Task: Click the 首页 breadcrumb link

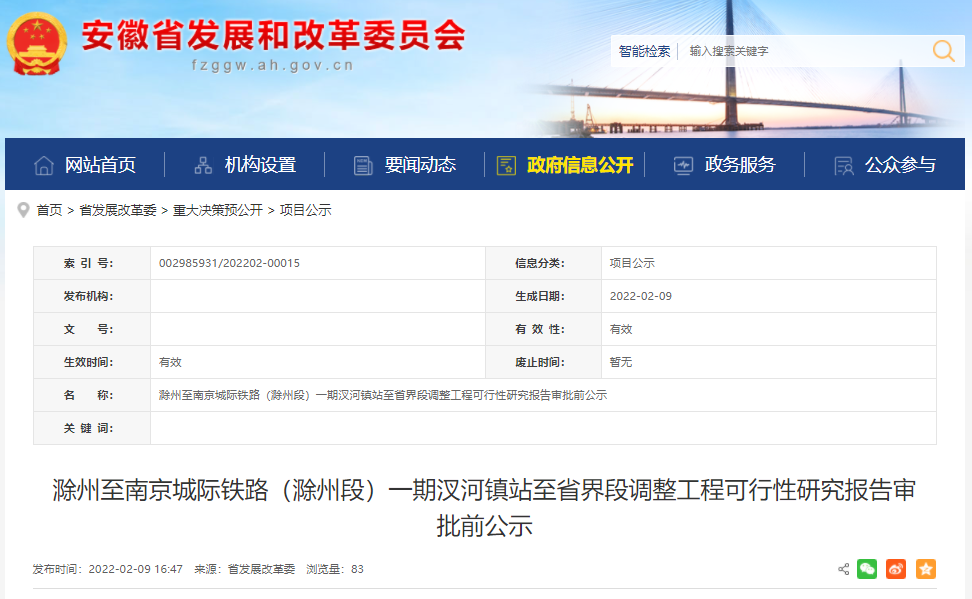Action: pos(50,210)
